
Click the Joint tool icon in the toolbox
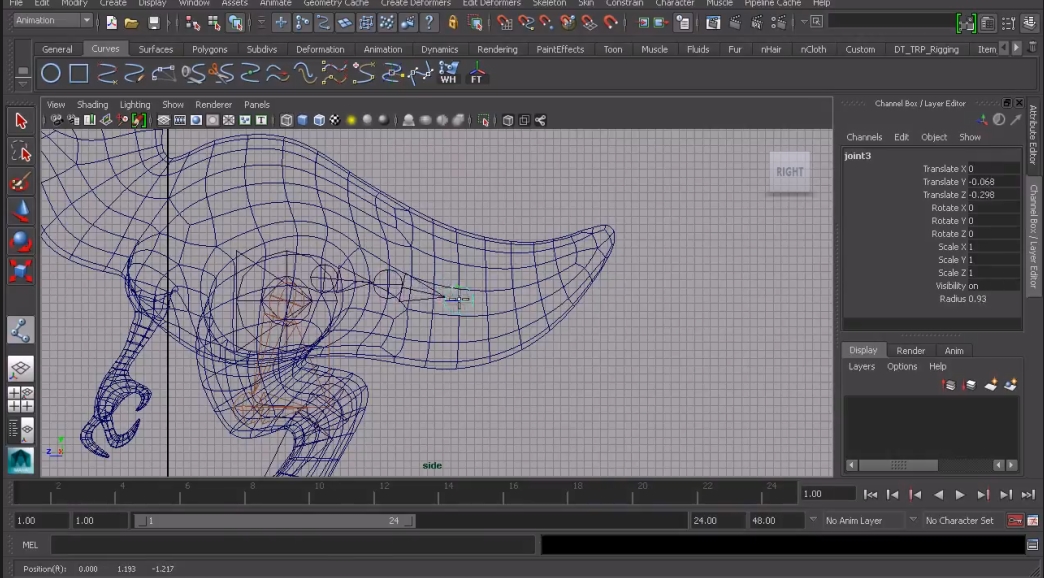tap(20, 329)
